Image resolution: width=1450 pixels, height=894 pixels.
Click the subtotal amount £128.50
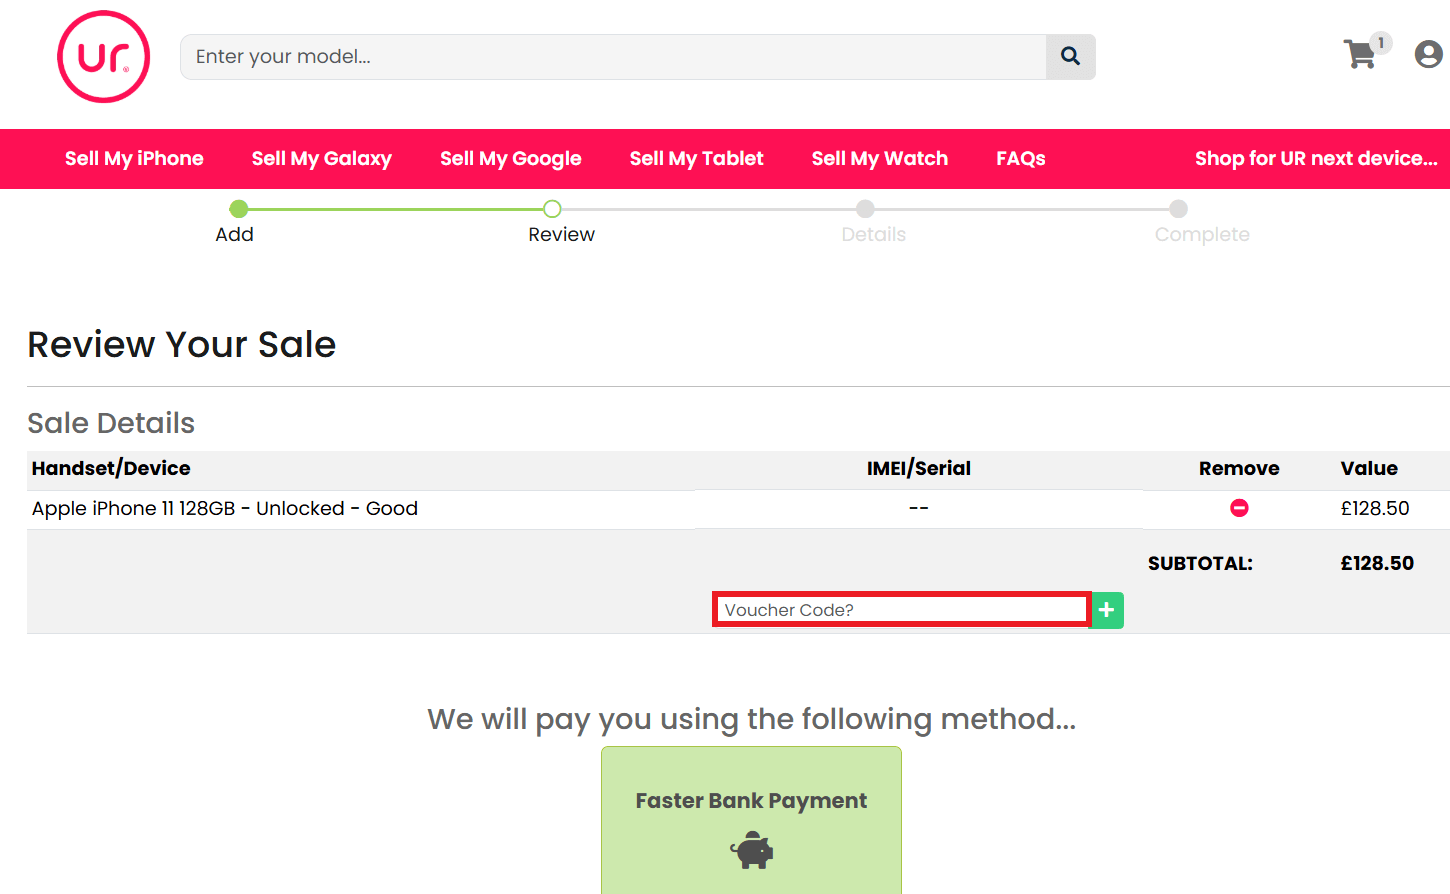[1377, 563]
